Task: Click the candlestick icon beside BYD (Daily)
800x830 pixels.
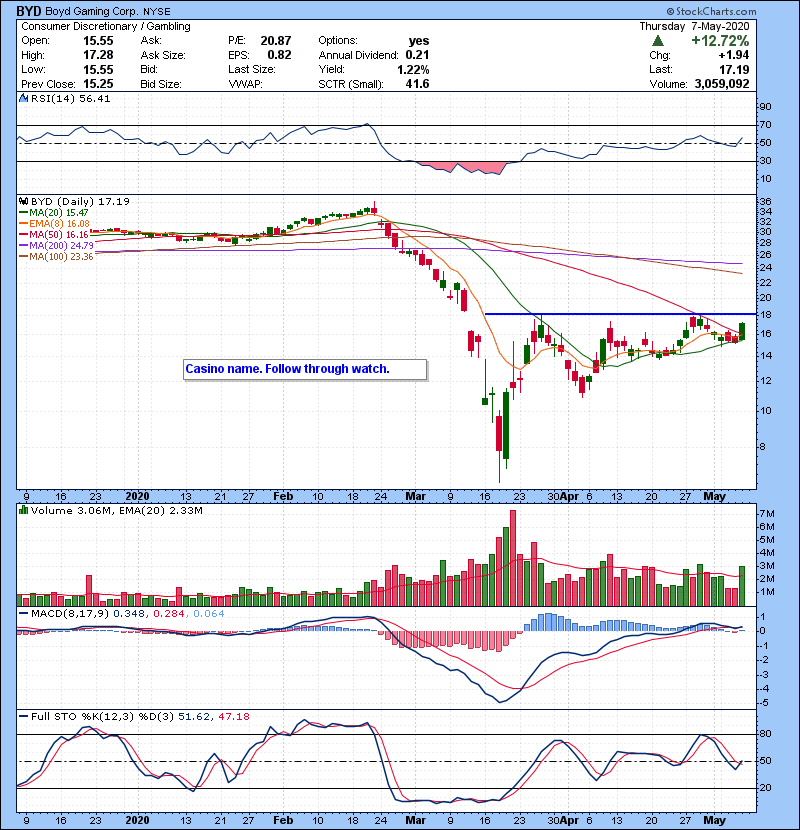Action: (x=23, y=201)
